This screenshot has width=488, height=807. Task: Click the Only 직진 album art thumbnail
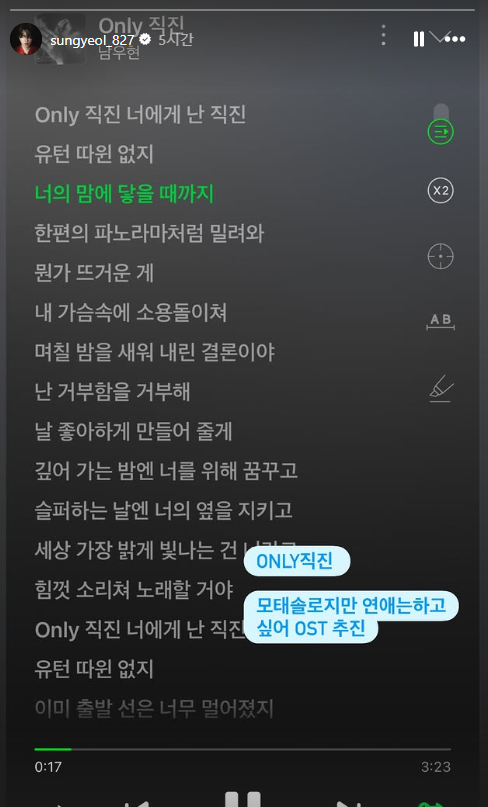(60, 39)
